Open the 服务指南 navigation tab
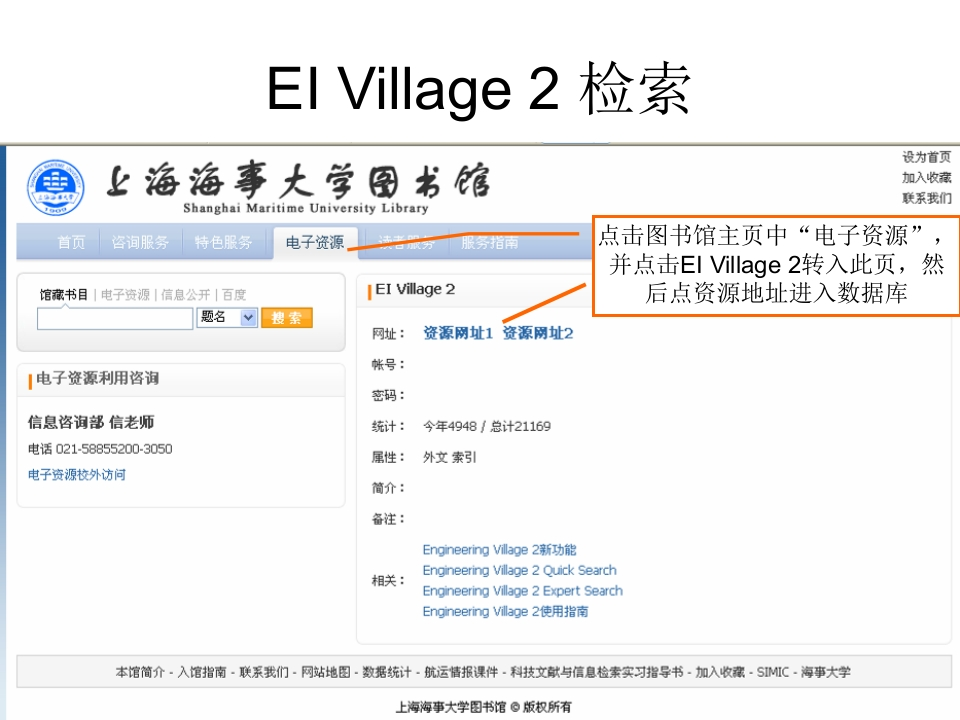Viewport: 960px width, 720px height. 489,242
